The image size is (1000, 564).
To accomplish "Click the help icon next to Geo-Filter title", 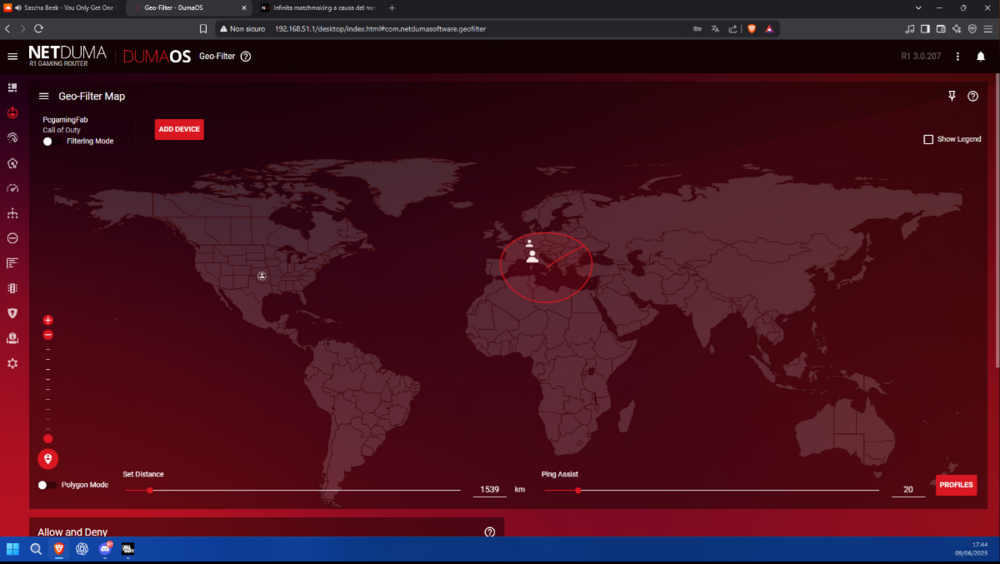I will click(x=246, y=56).
